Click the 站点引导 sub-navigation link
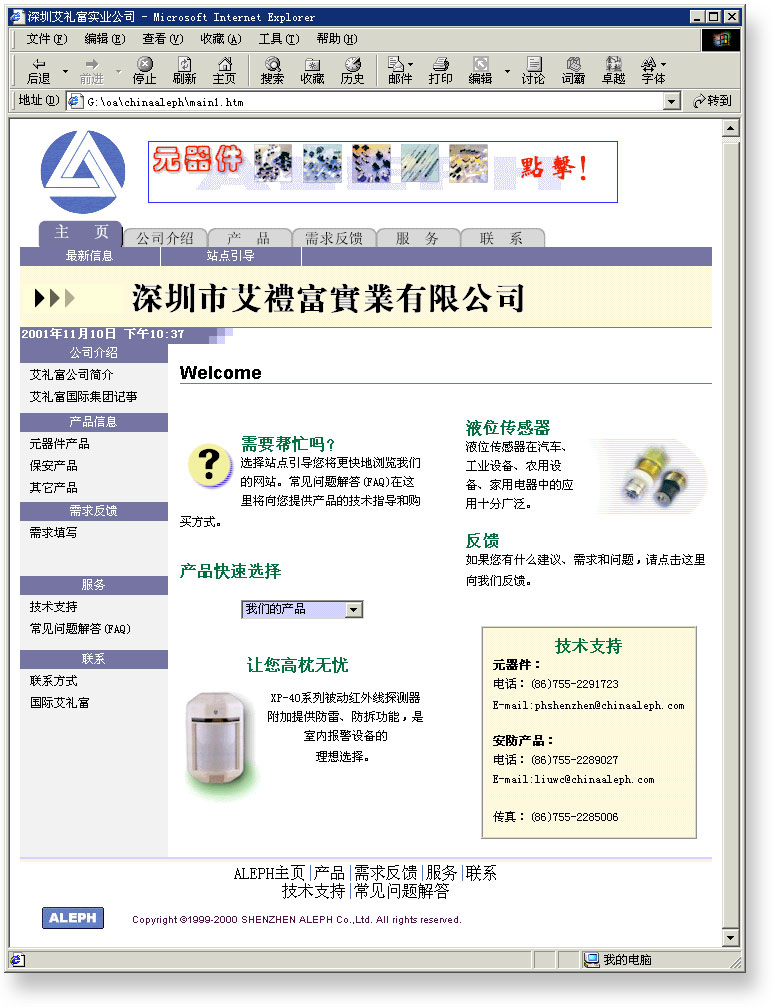Viewport: 777px width, 1007px height. (x=231, y=256)
